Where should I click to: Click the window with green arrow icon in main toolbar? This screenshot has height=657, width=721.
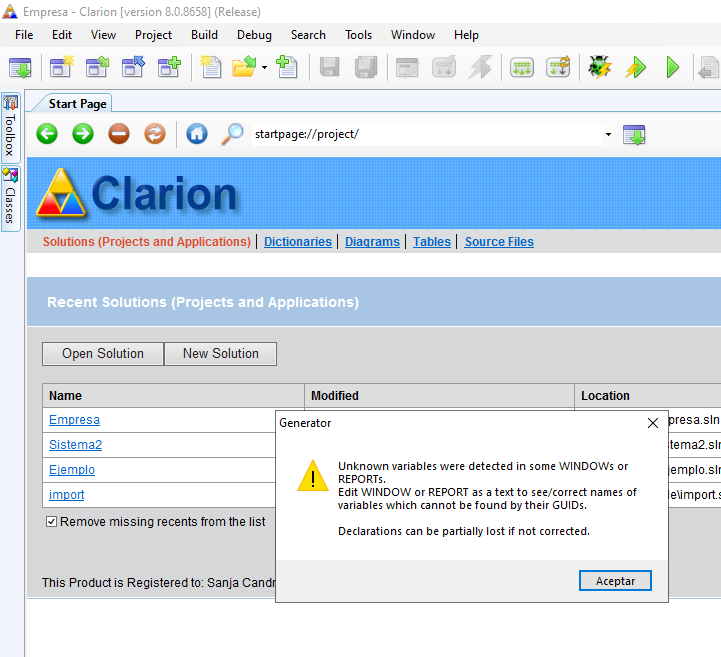click(20, 68)
